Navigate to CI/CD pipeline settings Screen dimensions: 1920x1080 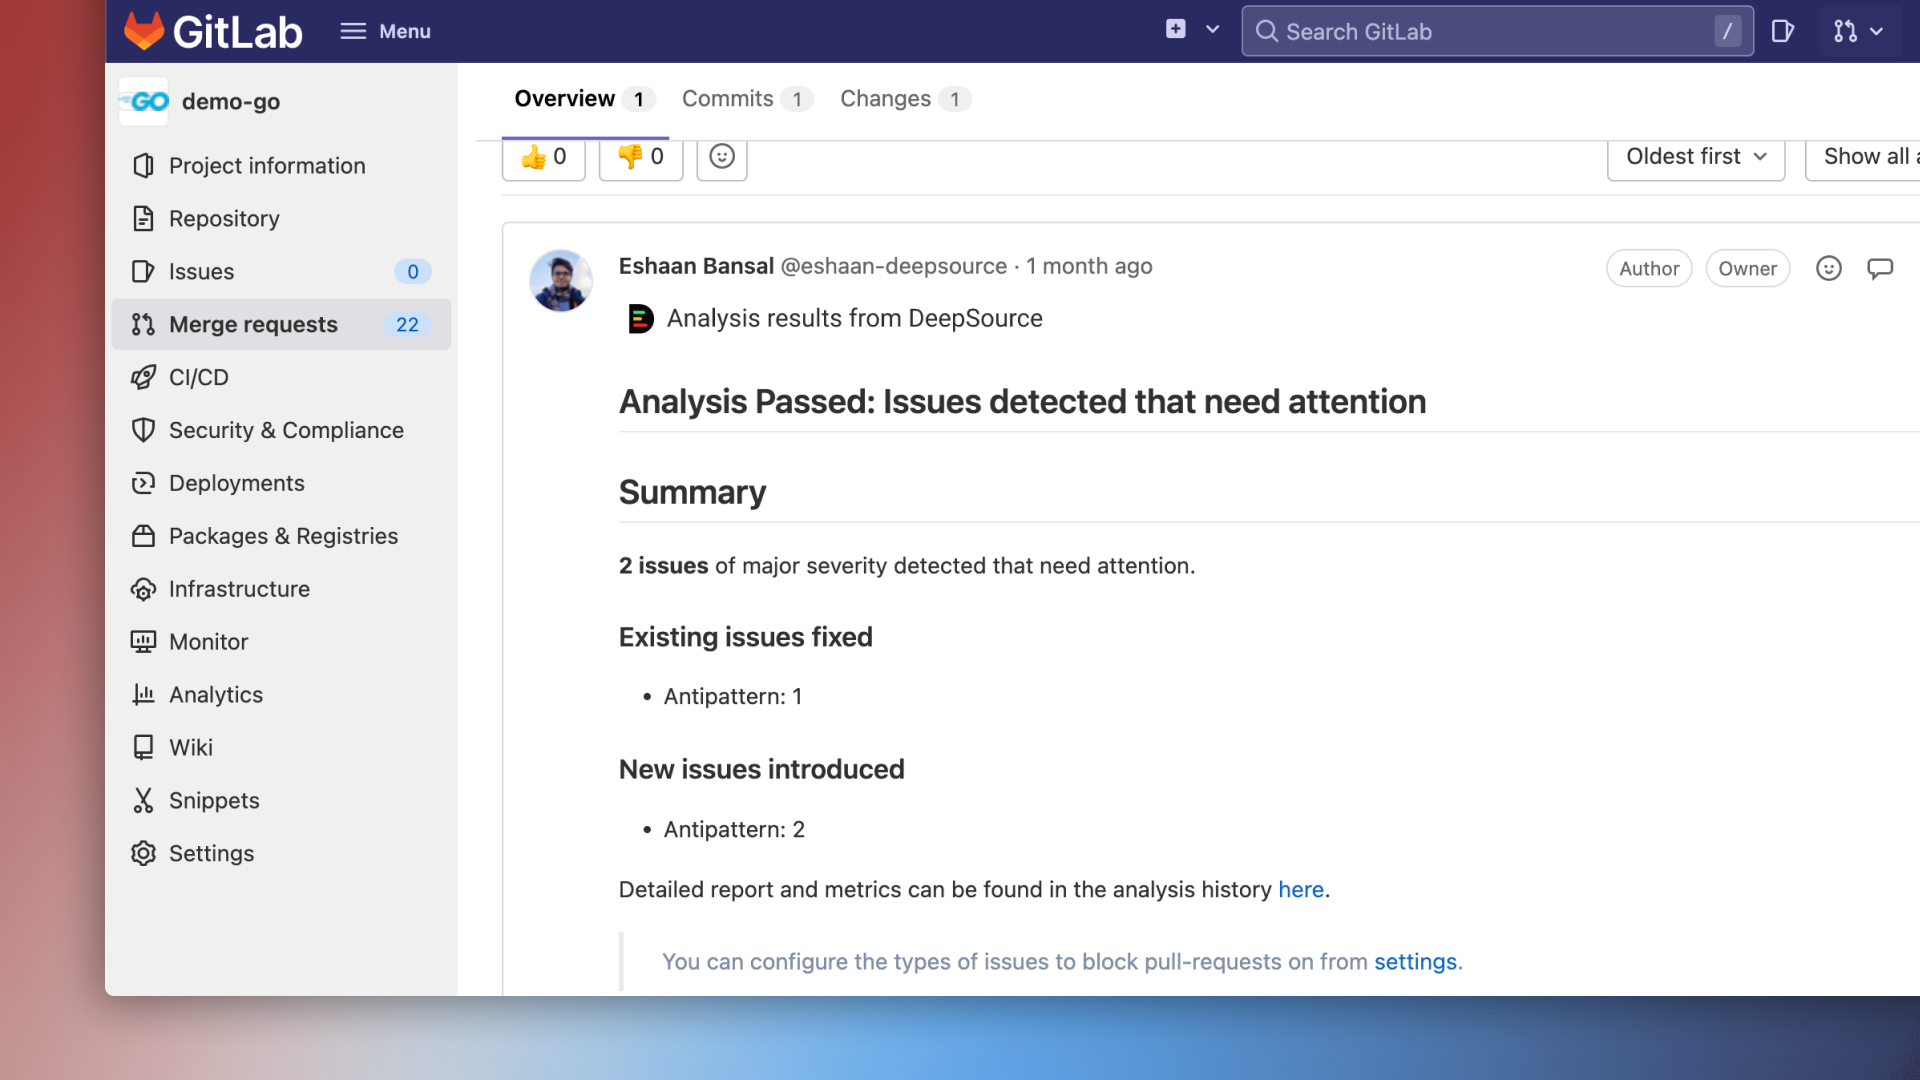[198, 376]
